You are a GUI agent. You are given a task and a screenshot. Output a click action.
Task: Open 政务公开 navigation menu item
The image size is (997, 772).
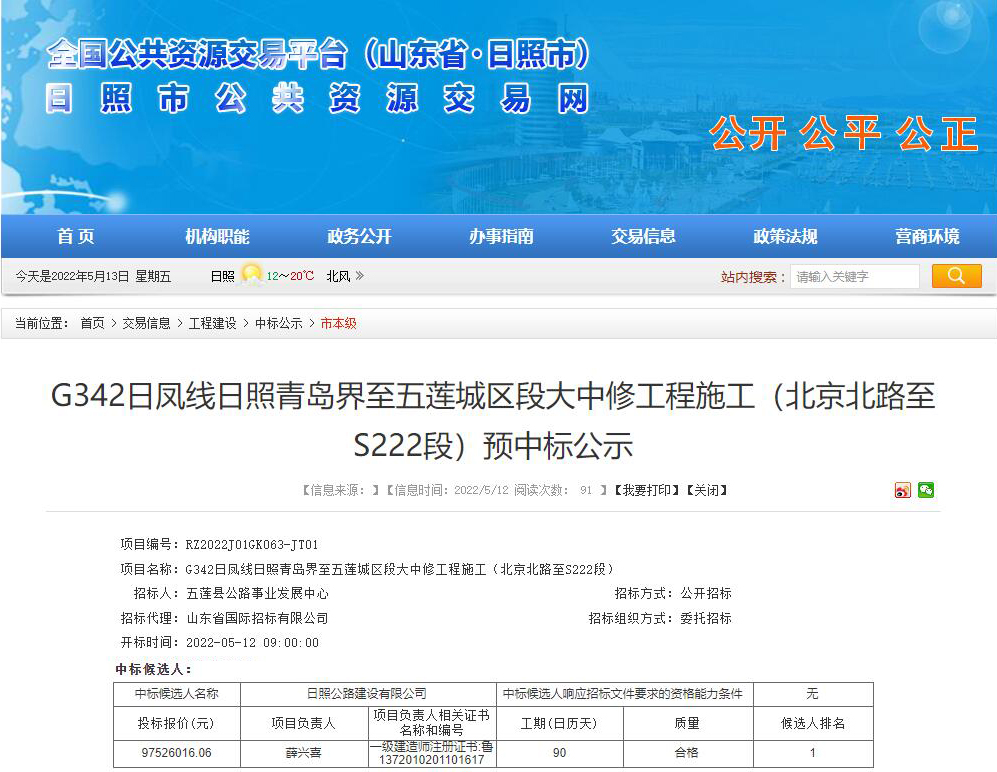pos(359,237)
